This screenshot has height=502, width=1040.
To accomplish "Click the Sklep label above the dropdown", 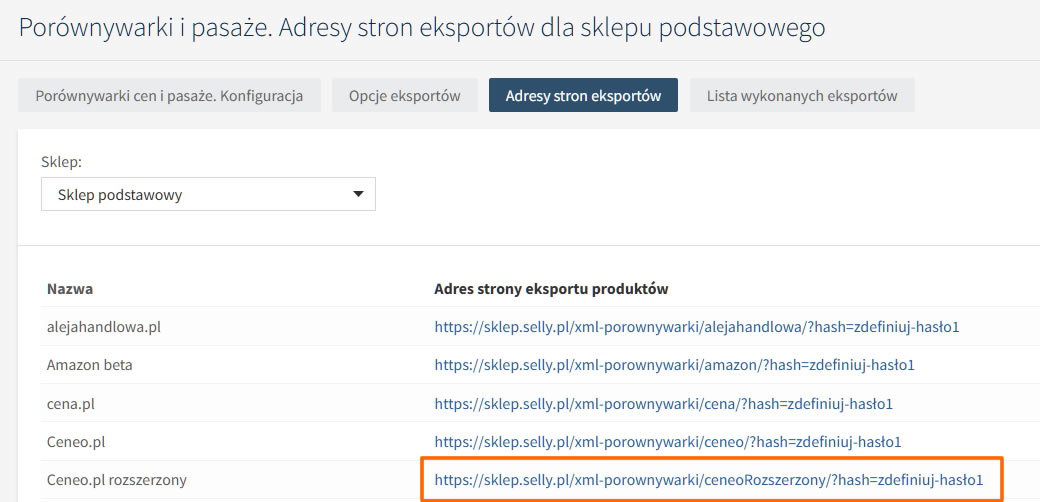I will pyautogui.click(x=61, y=161).
